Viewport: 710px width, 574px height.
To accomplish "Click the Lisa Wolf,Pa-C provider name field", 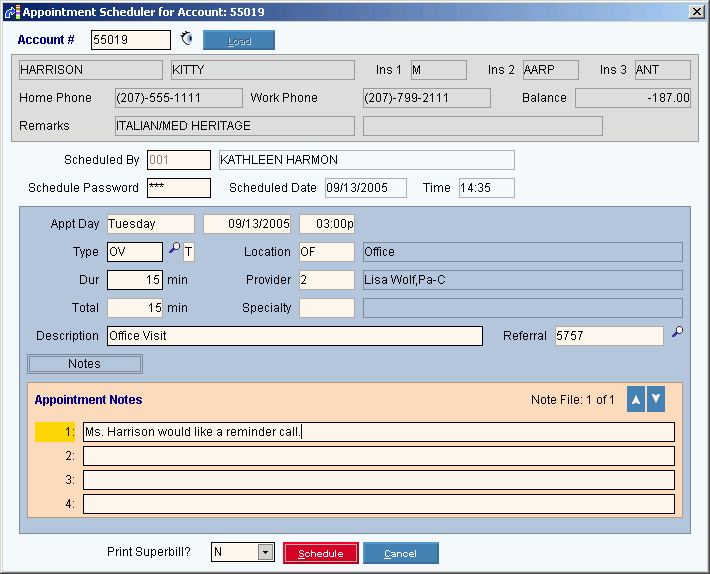I will 523,280.
